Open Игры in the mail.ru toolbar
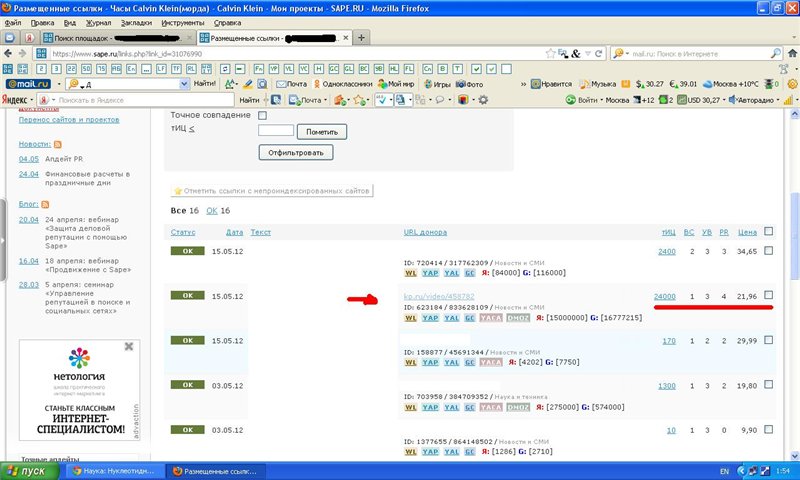The width and height of the screenshot is (800, 480). pos(437,84)
